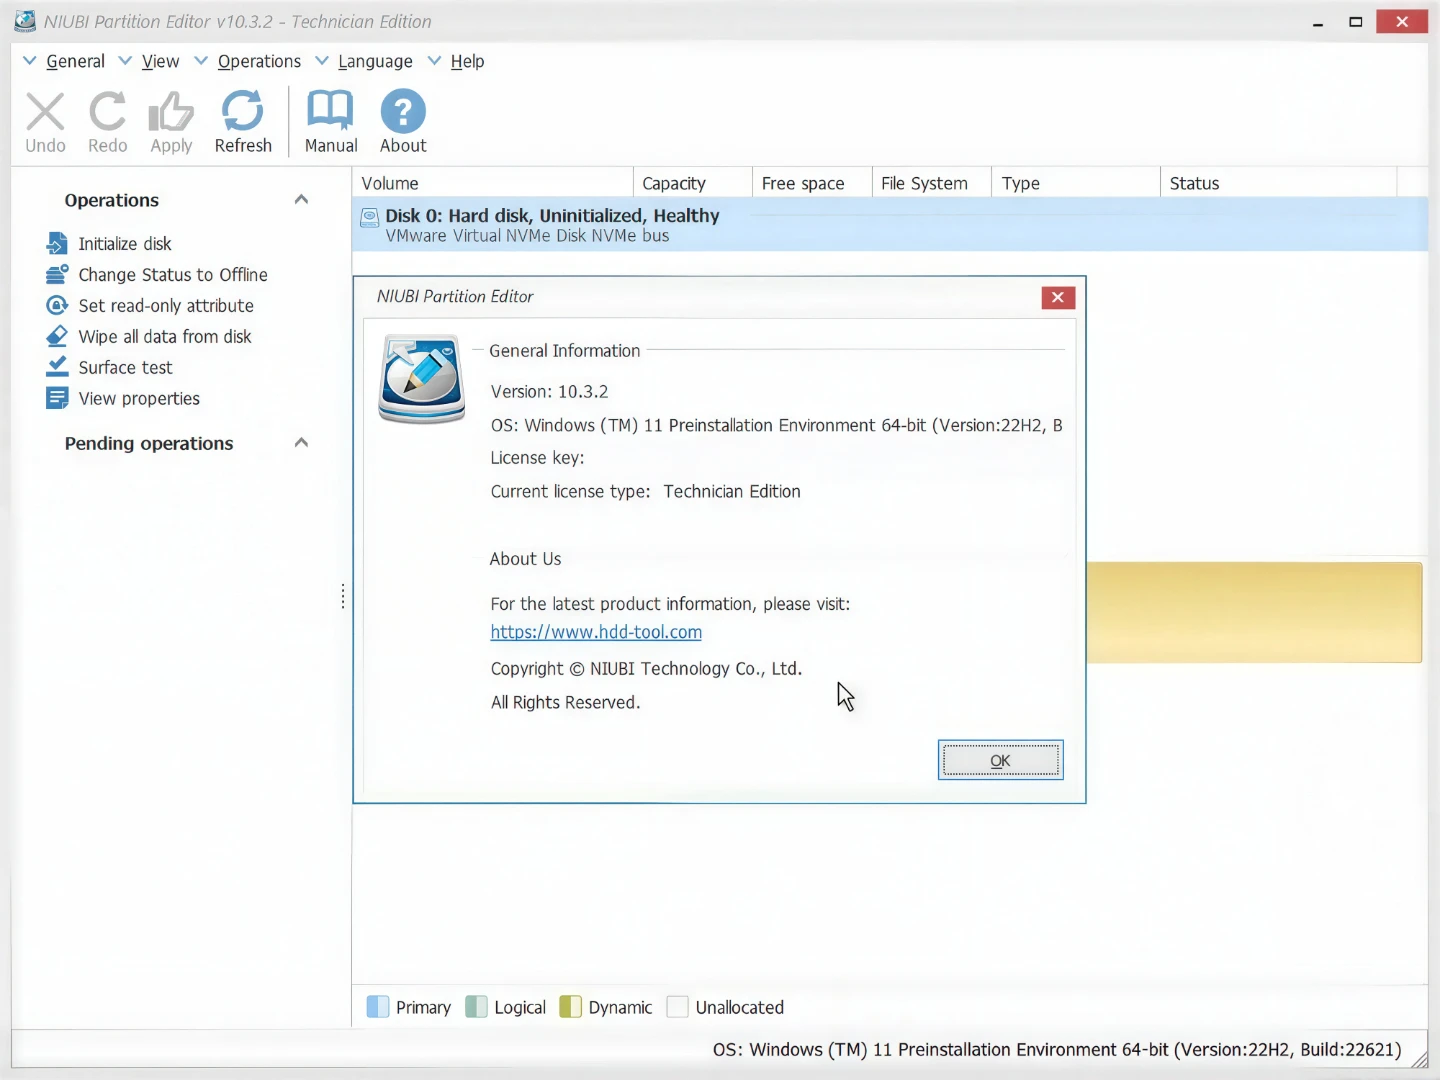Collapse the Operations panel section
1440x1080 pixels.
pyautogui.click(x=301, y=200)
